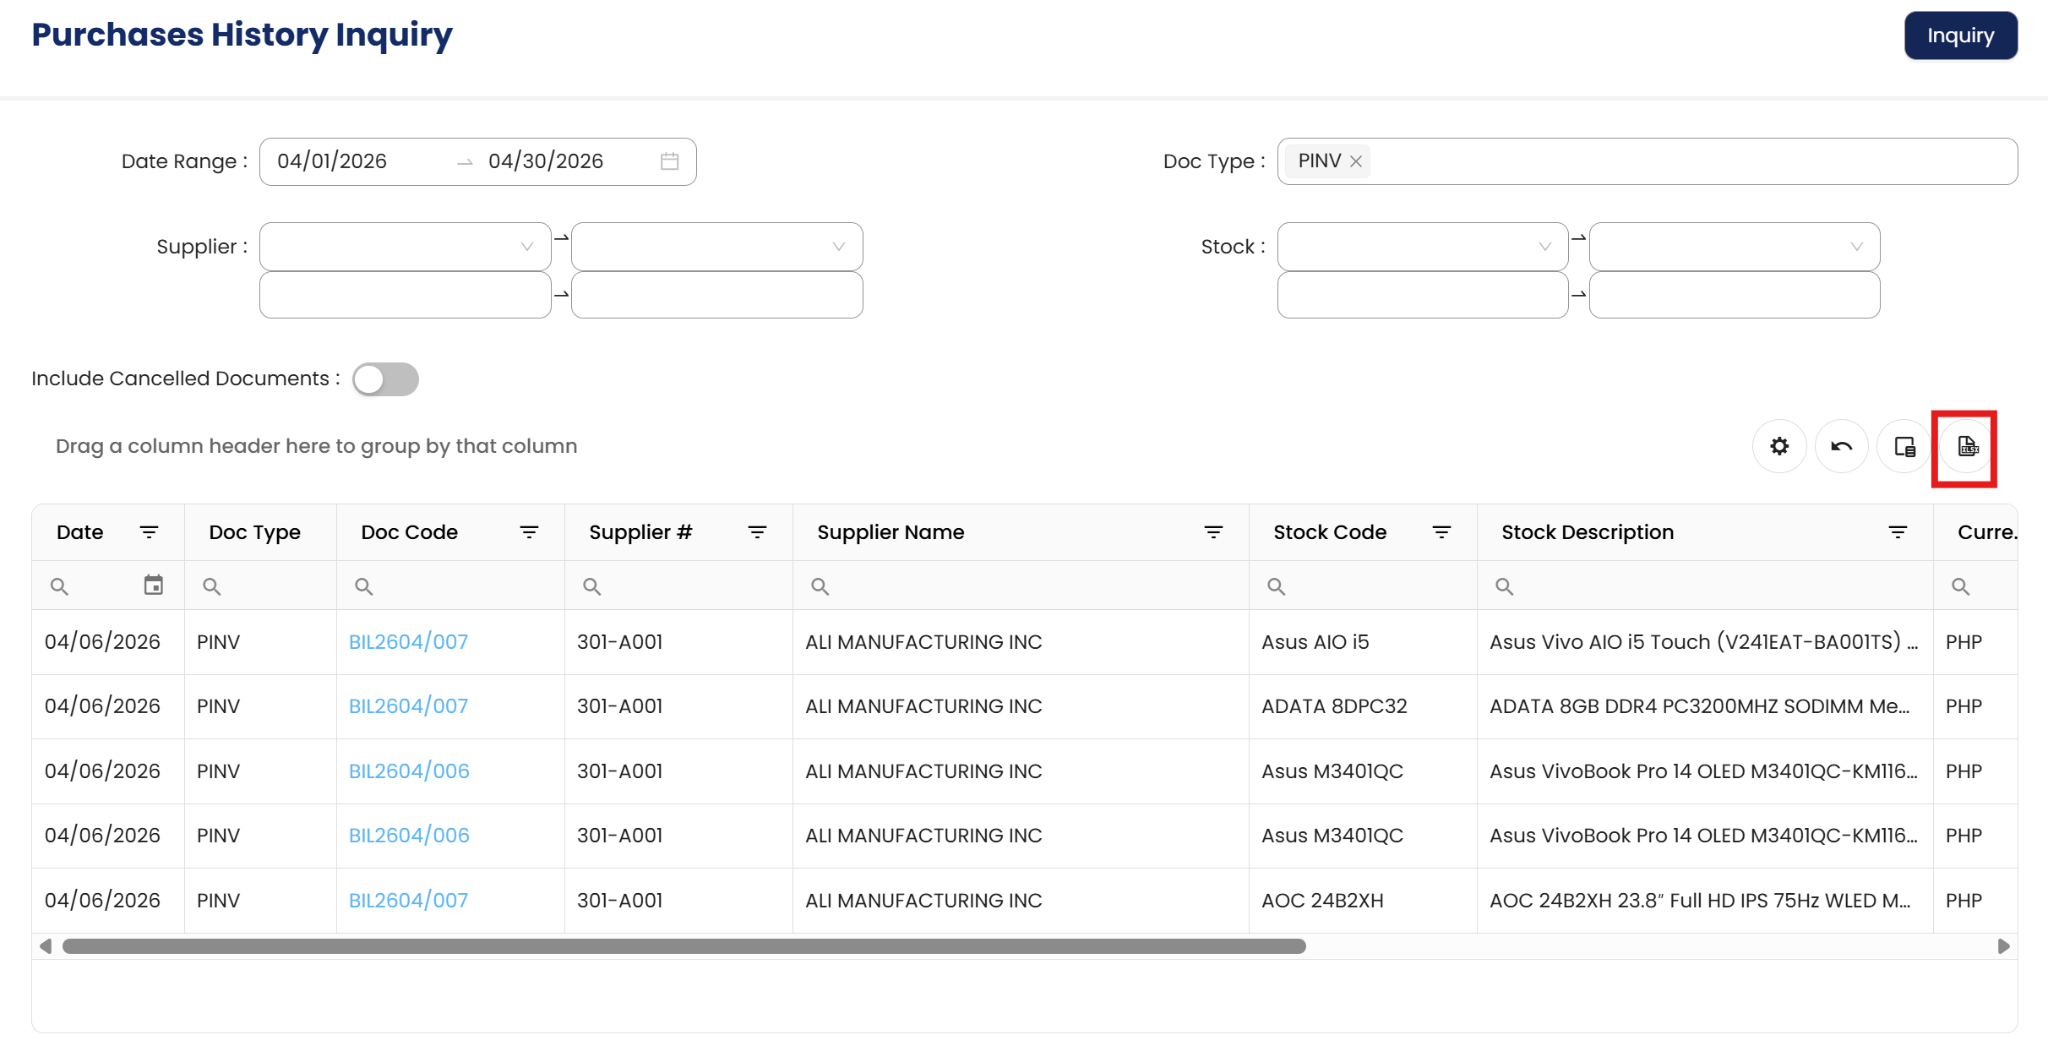The image size is (2048, 1039).
Task: Click the 04/01/2026 start date field
Action: click(x=332, y=161)
